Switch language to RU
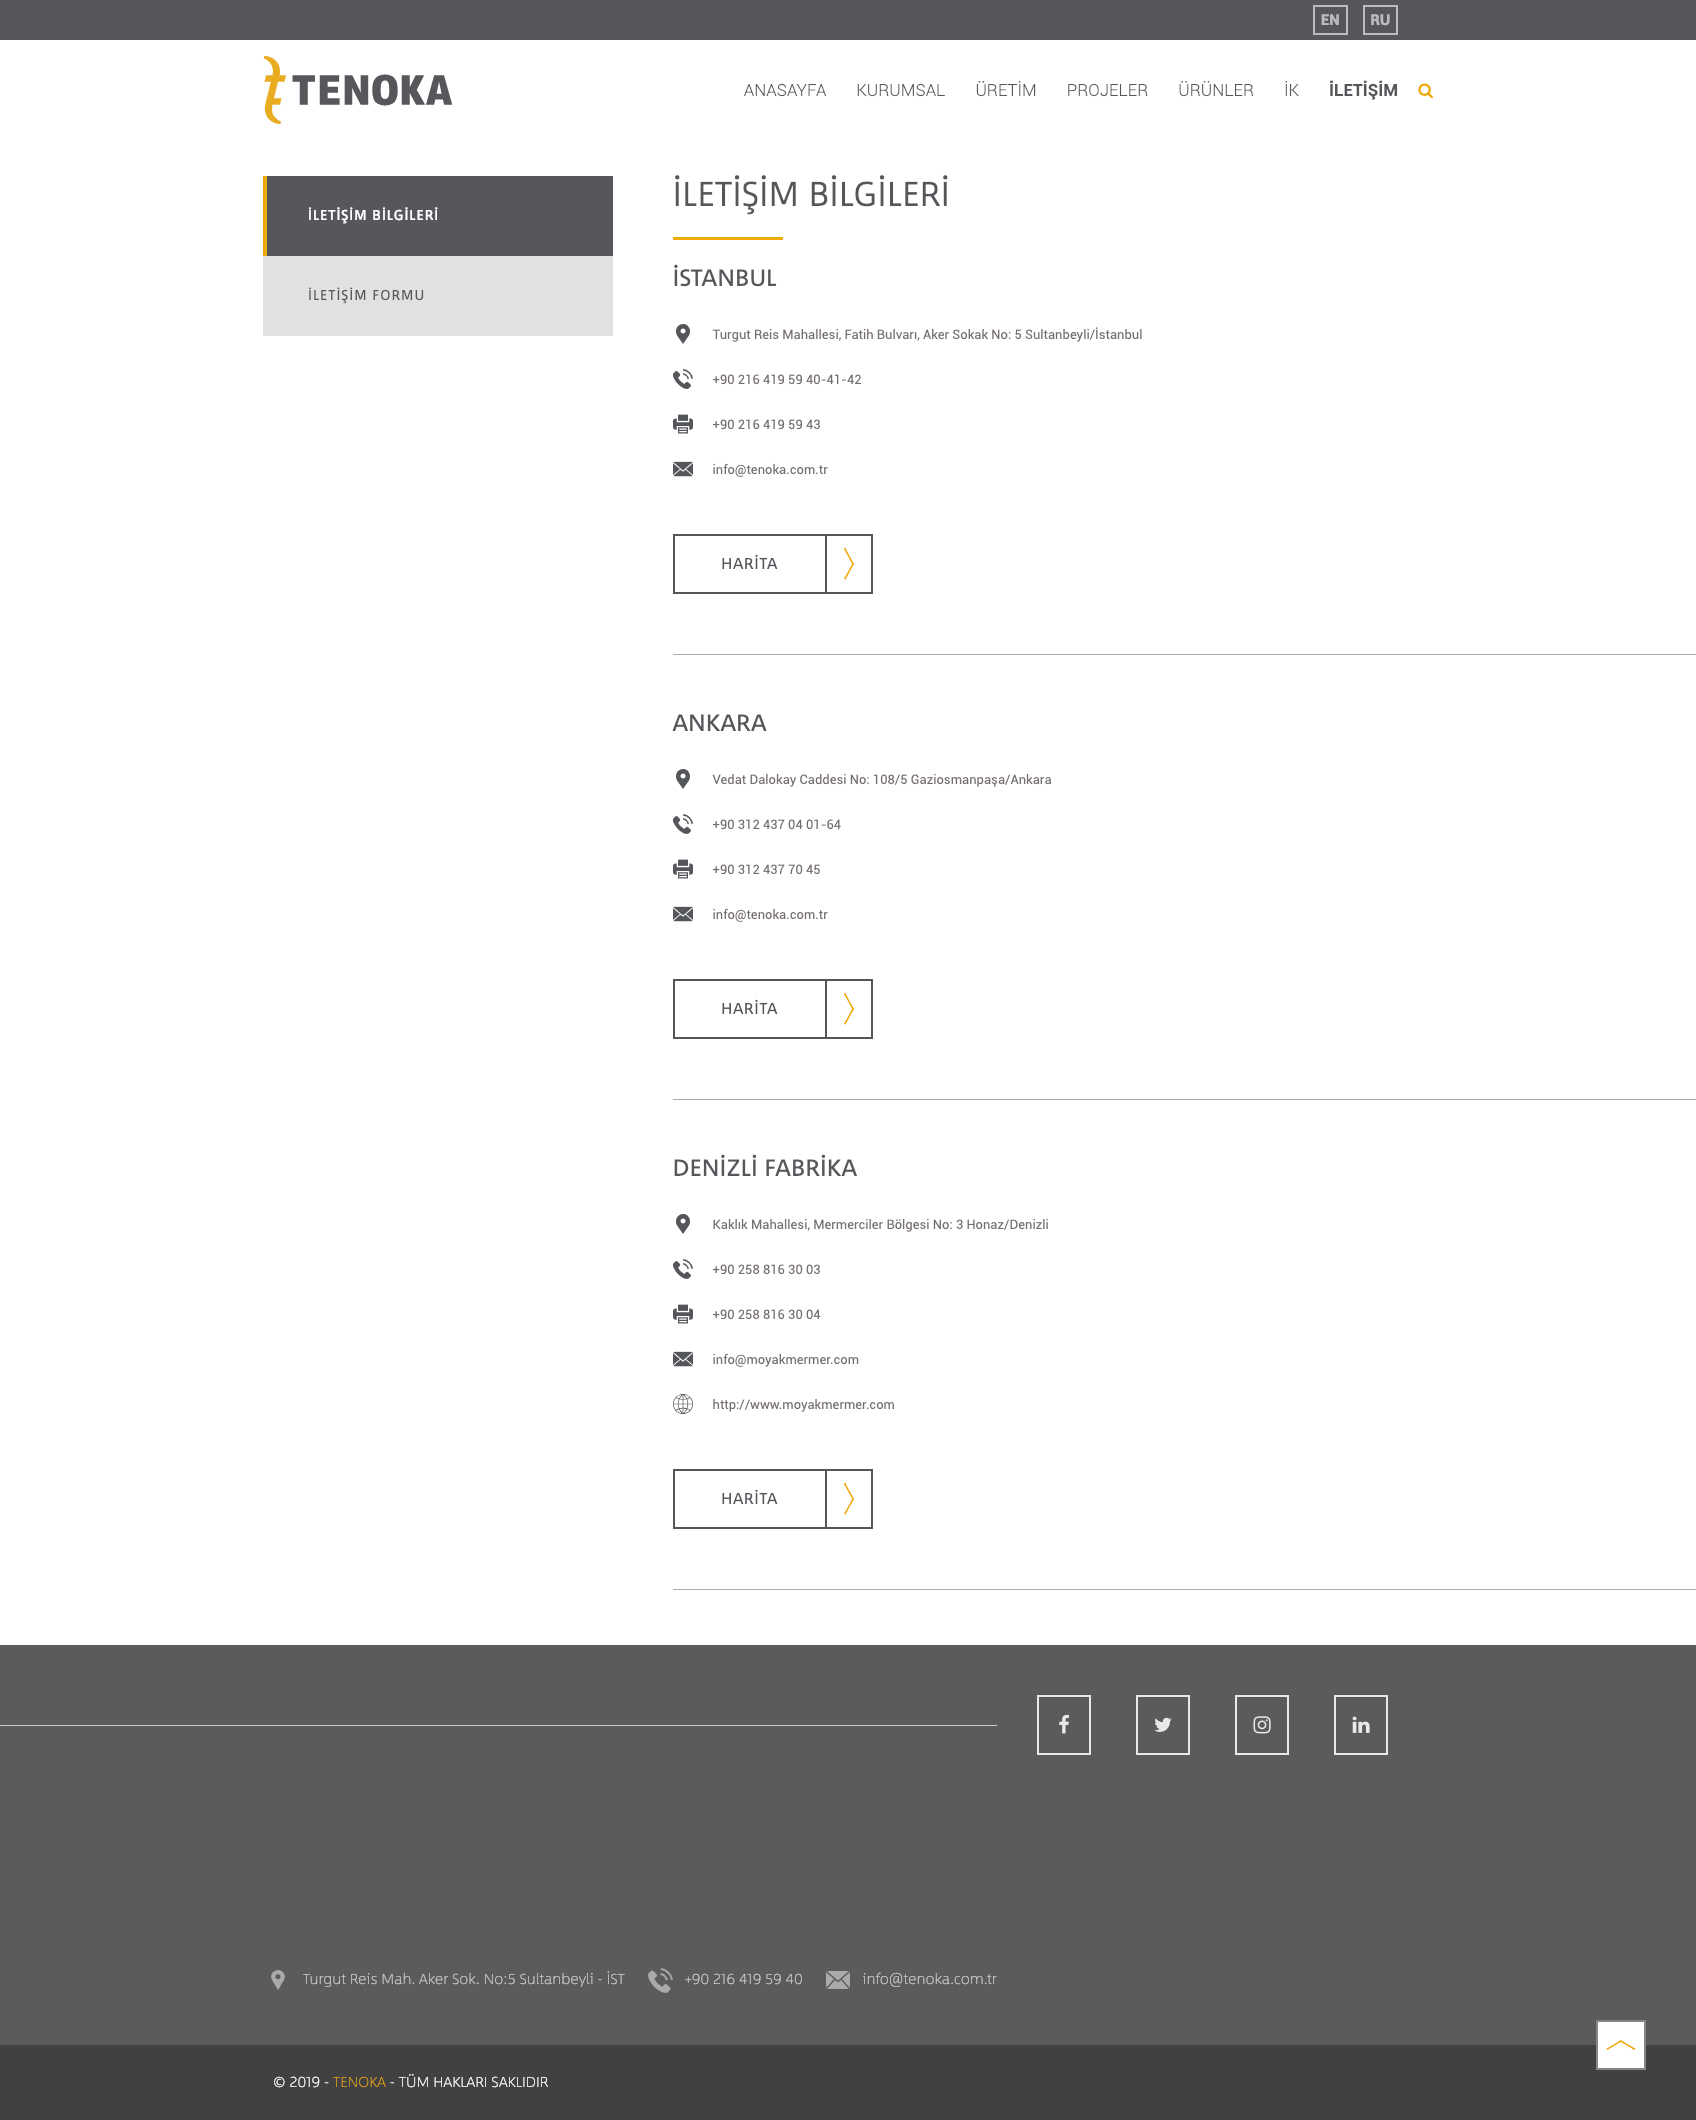Image resolution: width=1696 pixels, height=2120 pixels. 1380,20
